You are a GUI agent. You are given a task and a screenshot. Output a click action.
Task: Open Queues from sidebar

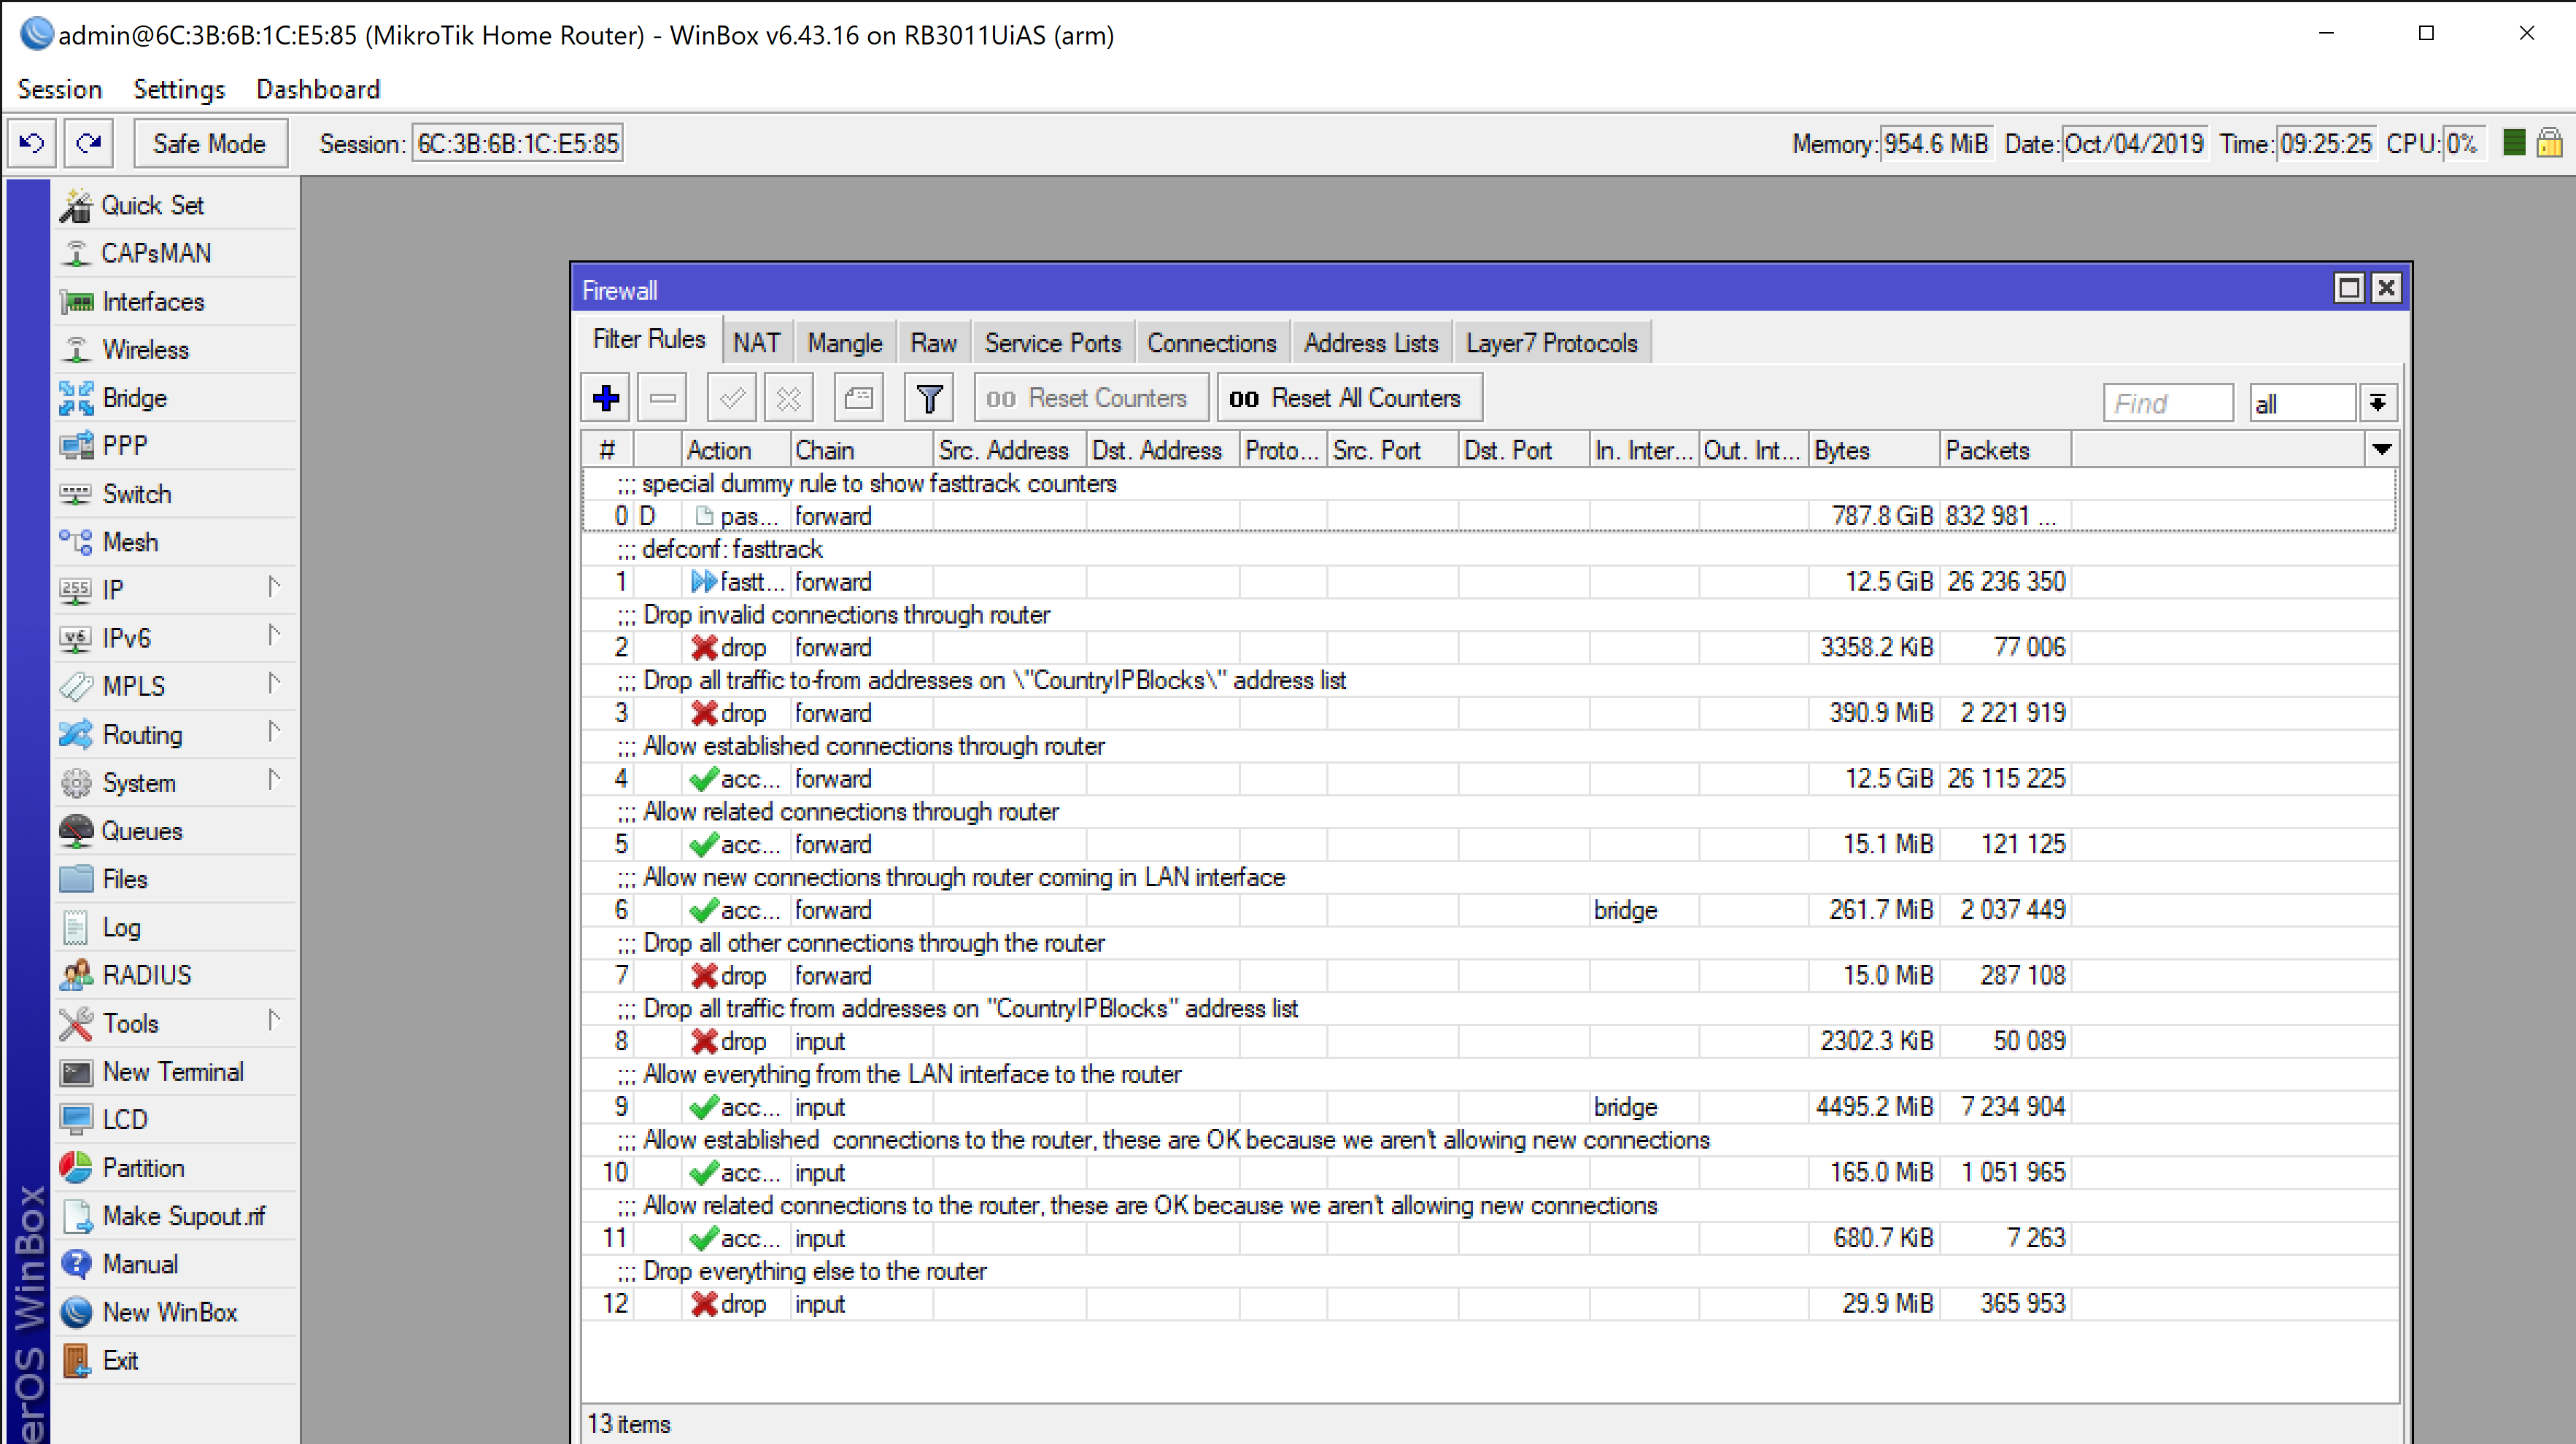[x=175, y=830]
